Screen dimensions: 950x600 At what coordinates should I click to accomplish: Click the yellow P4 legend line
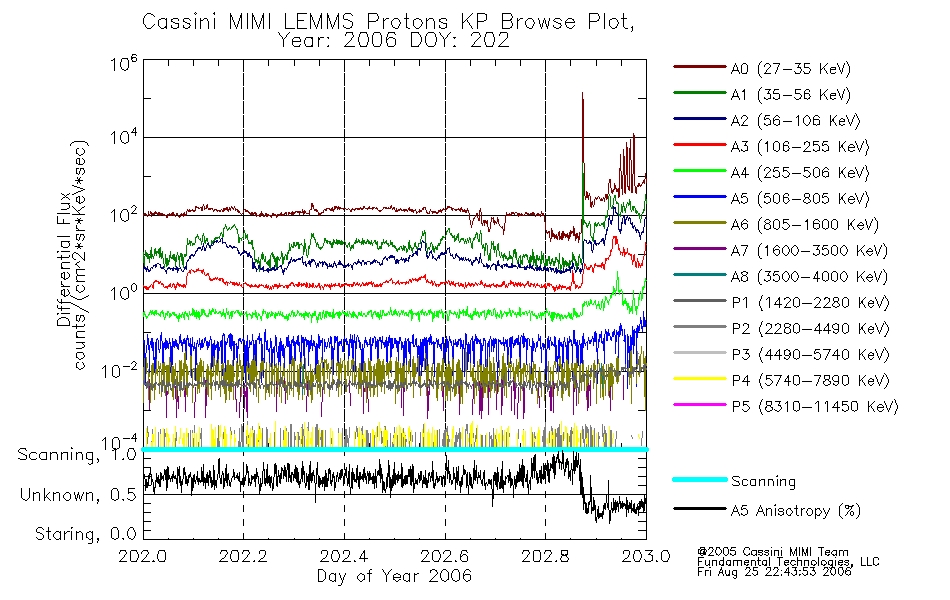699,379
